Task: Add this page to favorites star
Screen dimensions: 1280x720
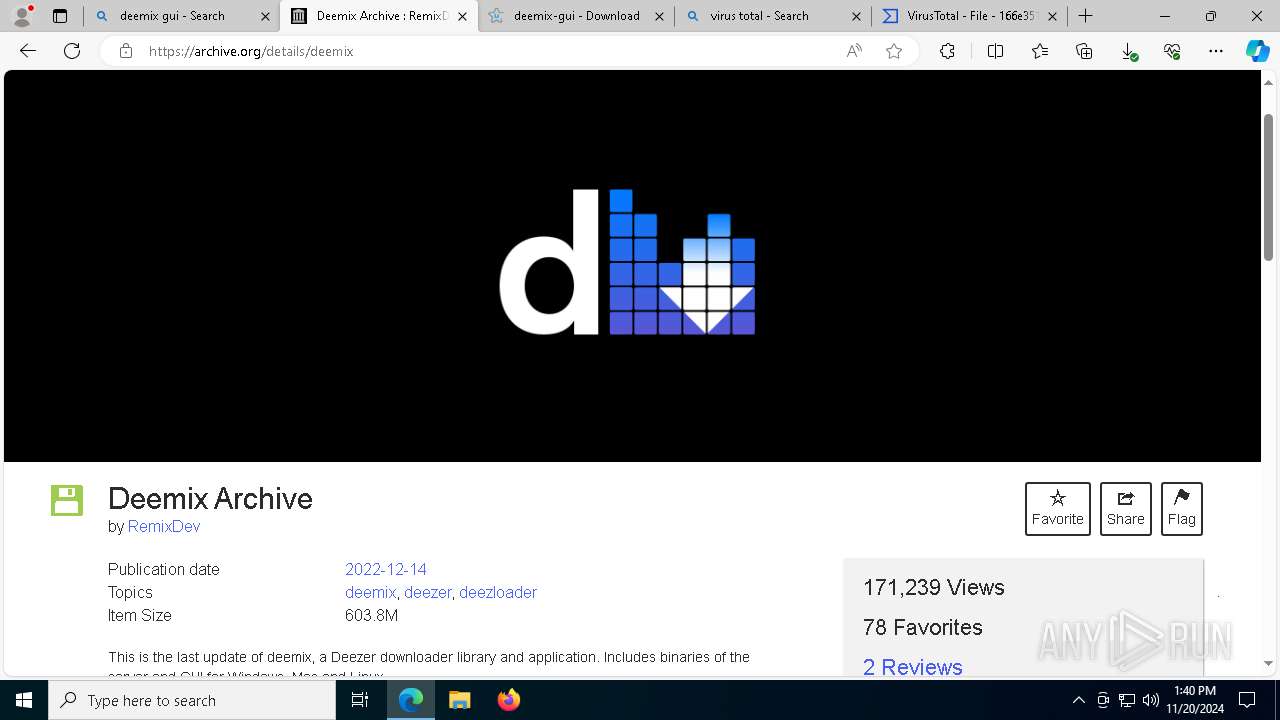Action: pos(894,51)
